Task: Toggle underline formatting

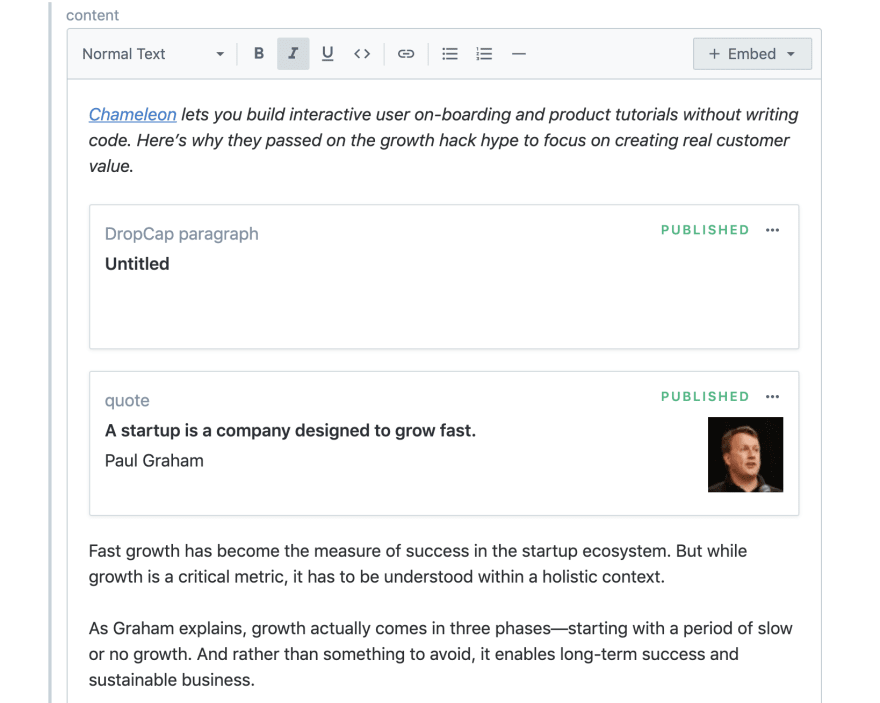Action: coord(327,54)
